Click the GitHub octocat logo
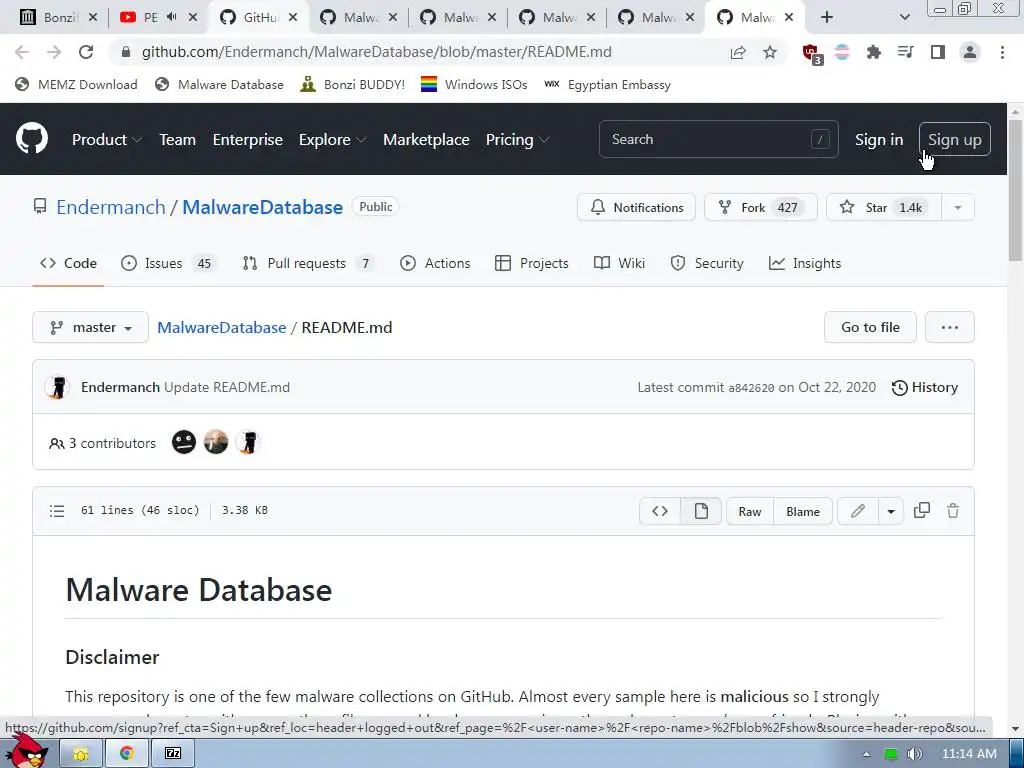1024x768 pixels. click(32, 138)
